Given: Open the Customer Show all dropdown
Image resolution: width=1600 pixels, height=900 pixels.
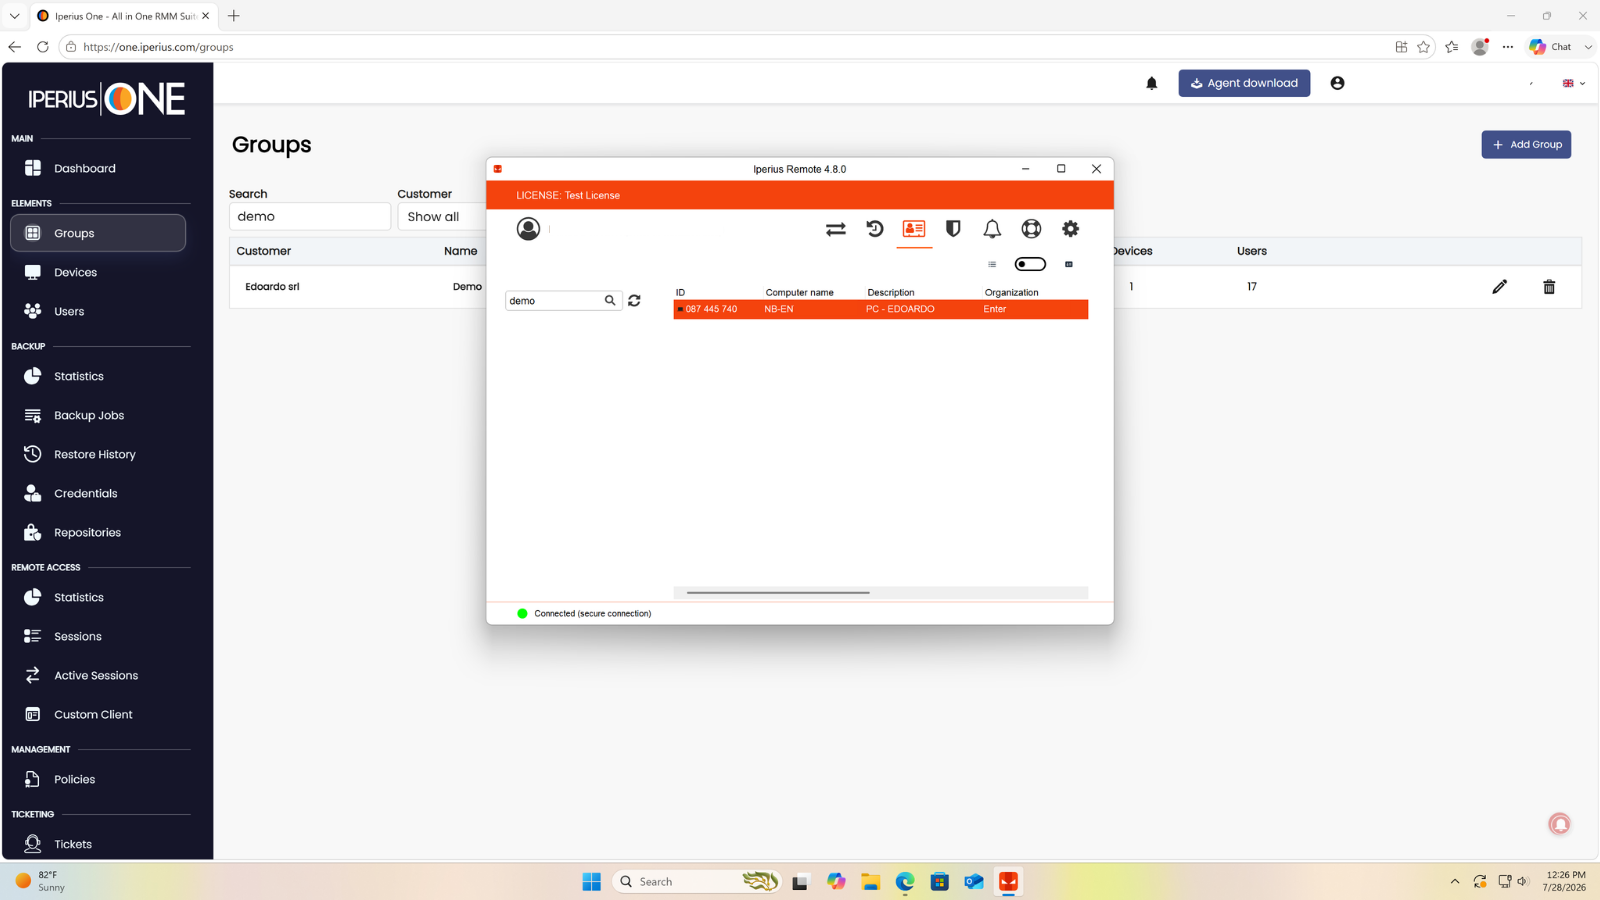Looking at the screenshot, I should 442,216.
